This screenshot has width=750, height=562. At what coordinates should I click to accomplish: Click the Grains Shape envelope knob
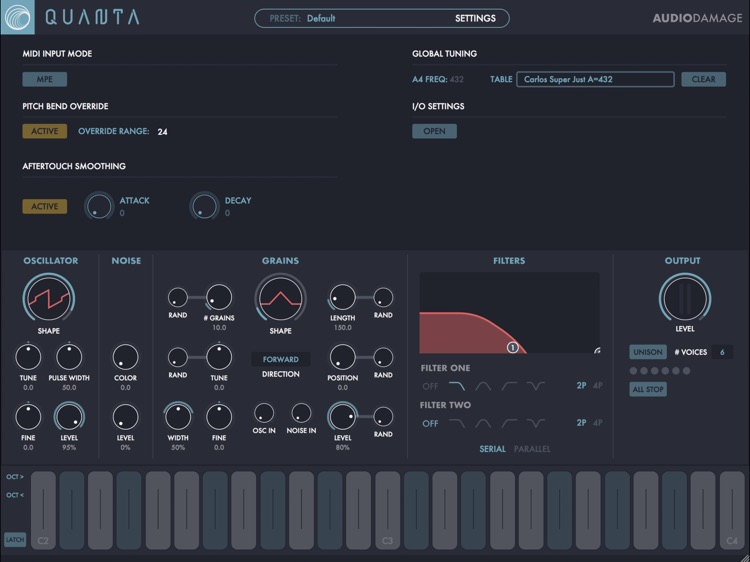(x=280, y=299)
